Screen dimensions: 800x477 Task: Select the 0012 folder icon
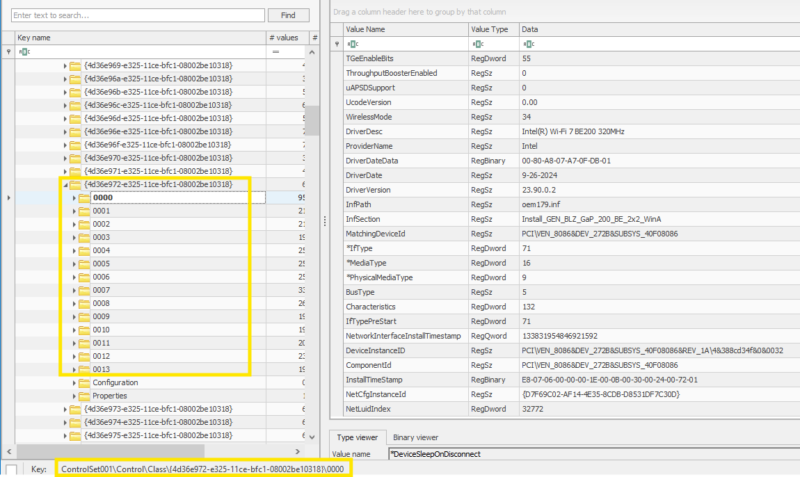pyautogui.click(x=84, y=357)
